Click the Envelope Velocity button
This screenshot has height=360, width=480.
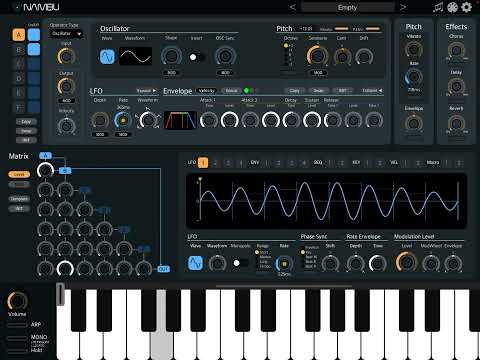point(206,90)
